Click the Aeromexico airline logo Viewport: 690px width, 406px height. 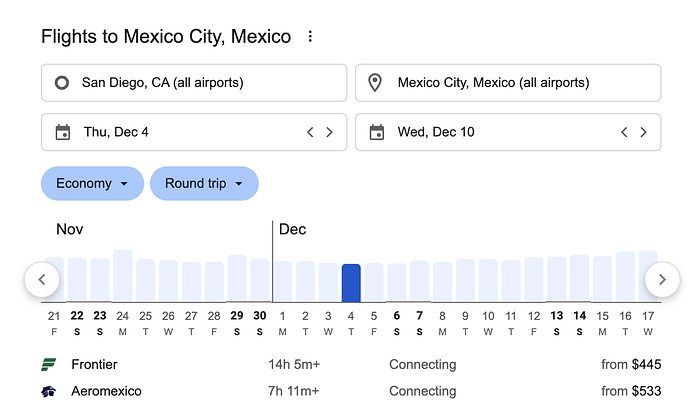tap(49, 391)
